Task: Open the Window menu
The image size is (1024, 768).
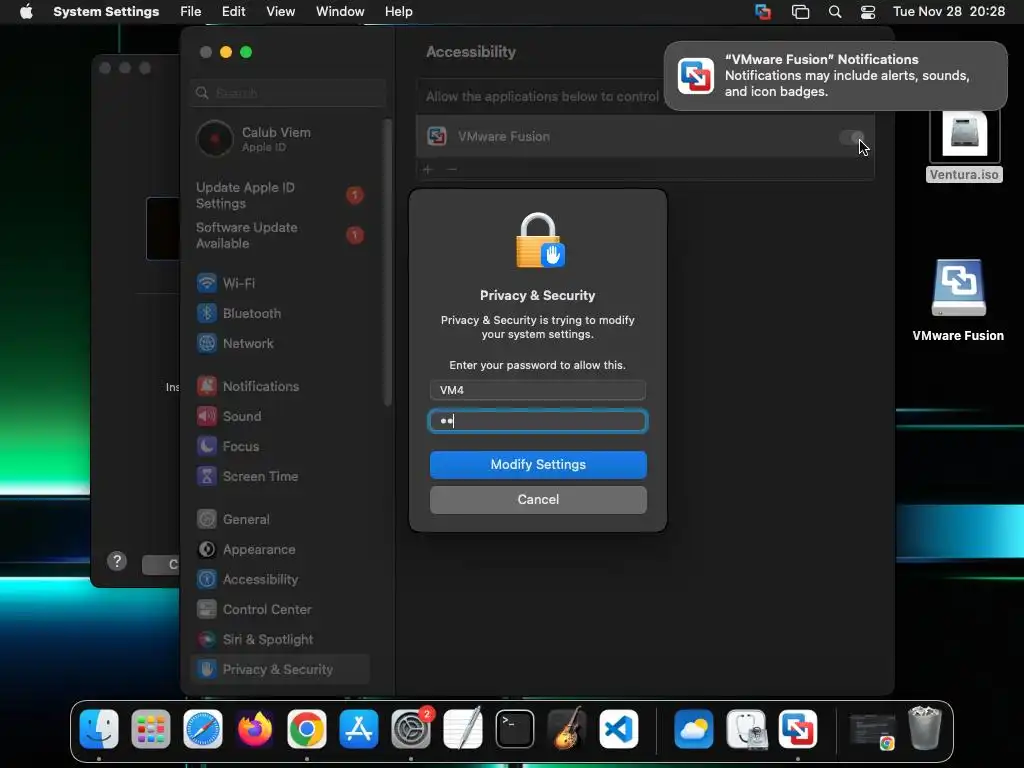Action: point(340,12)
